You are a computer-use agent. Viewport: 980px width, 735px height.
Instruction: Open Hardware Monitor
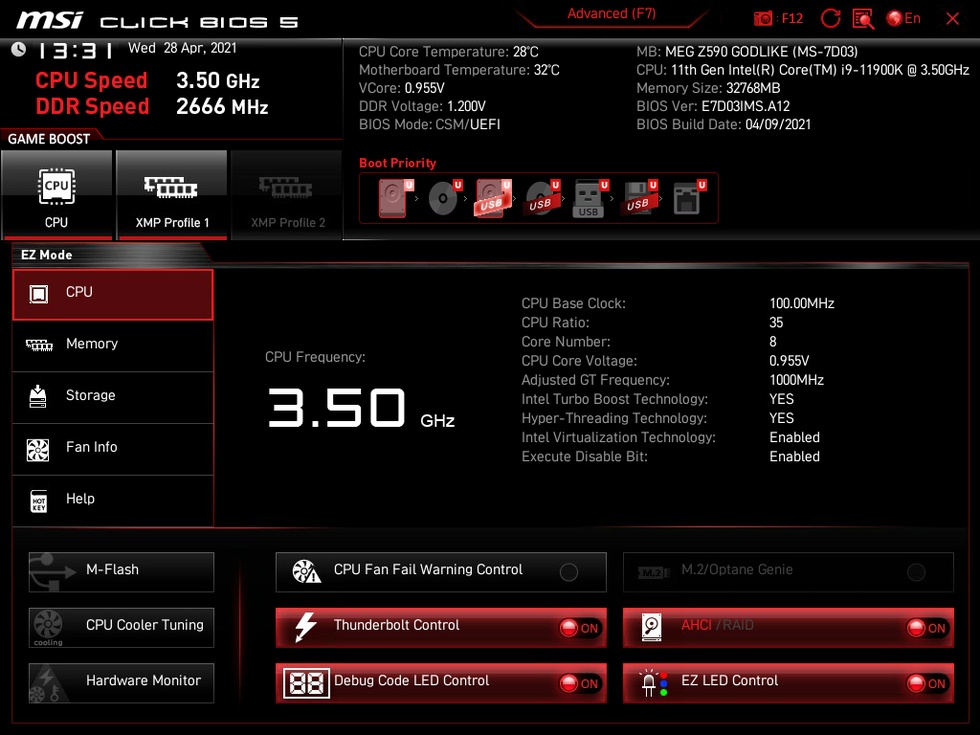tap(121, 682)
